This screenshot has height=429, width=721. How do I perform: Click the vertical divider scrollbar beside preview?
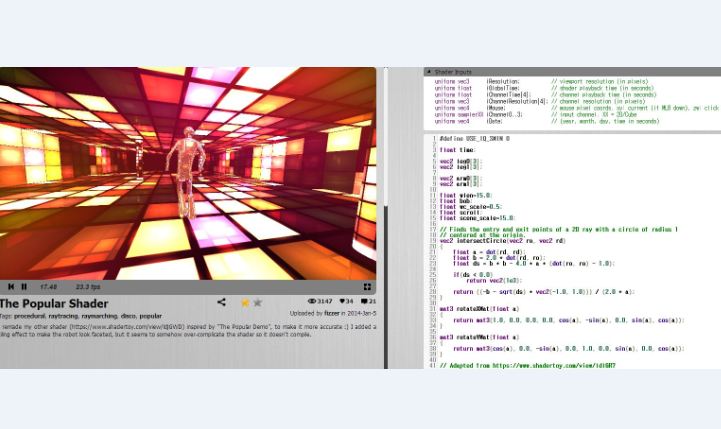(x=386, y=218)
